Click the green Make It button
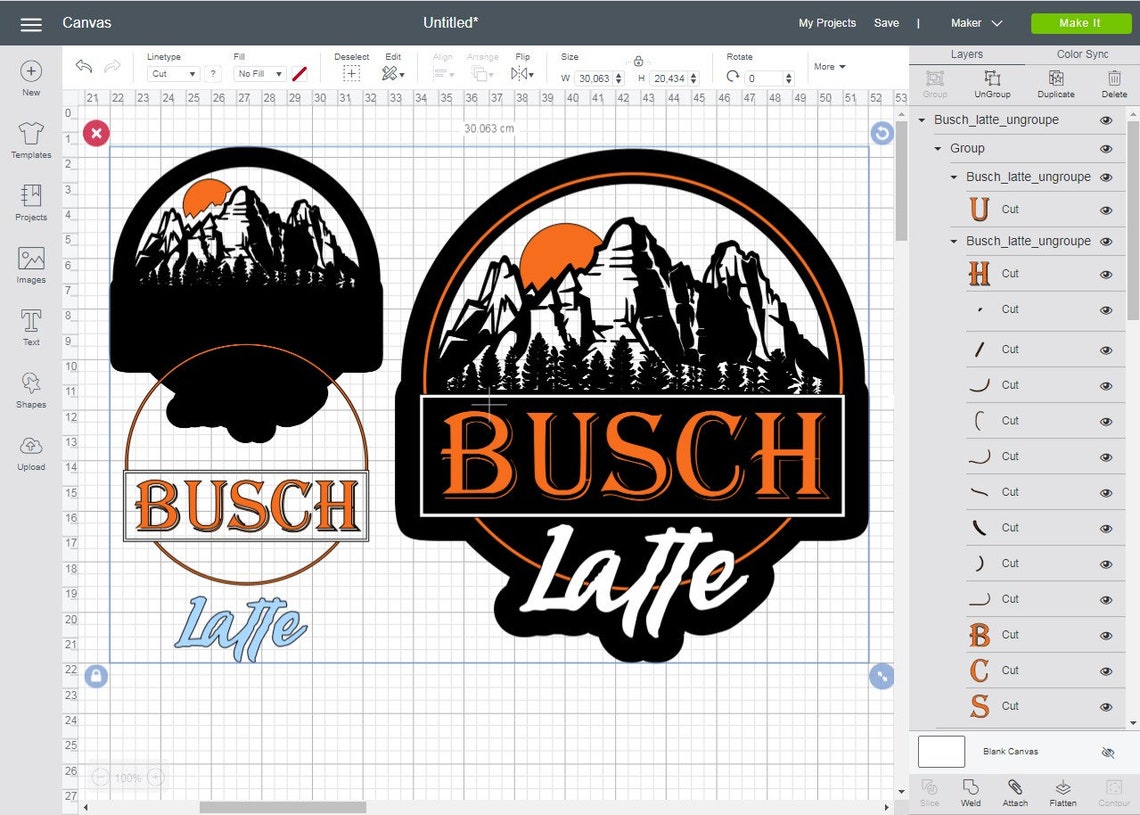Image resolution: width=1140 pixels, height=815 pixels. coord(1081,22)
